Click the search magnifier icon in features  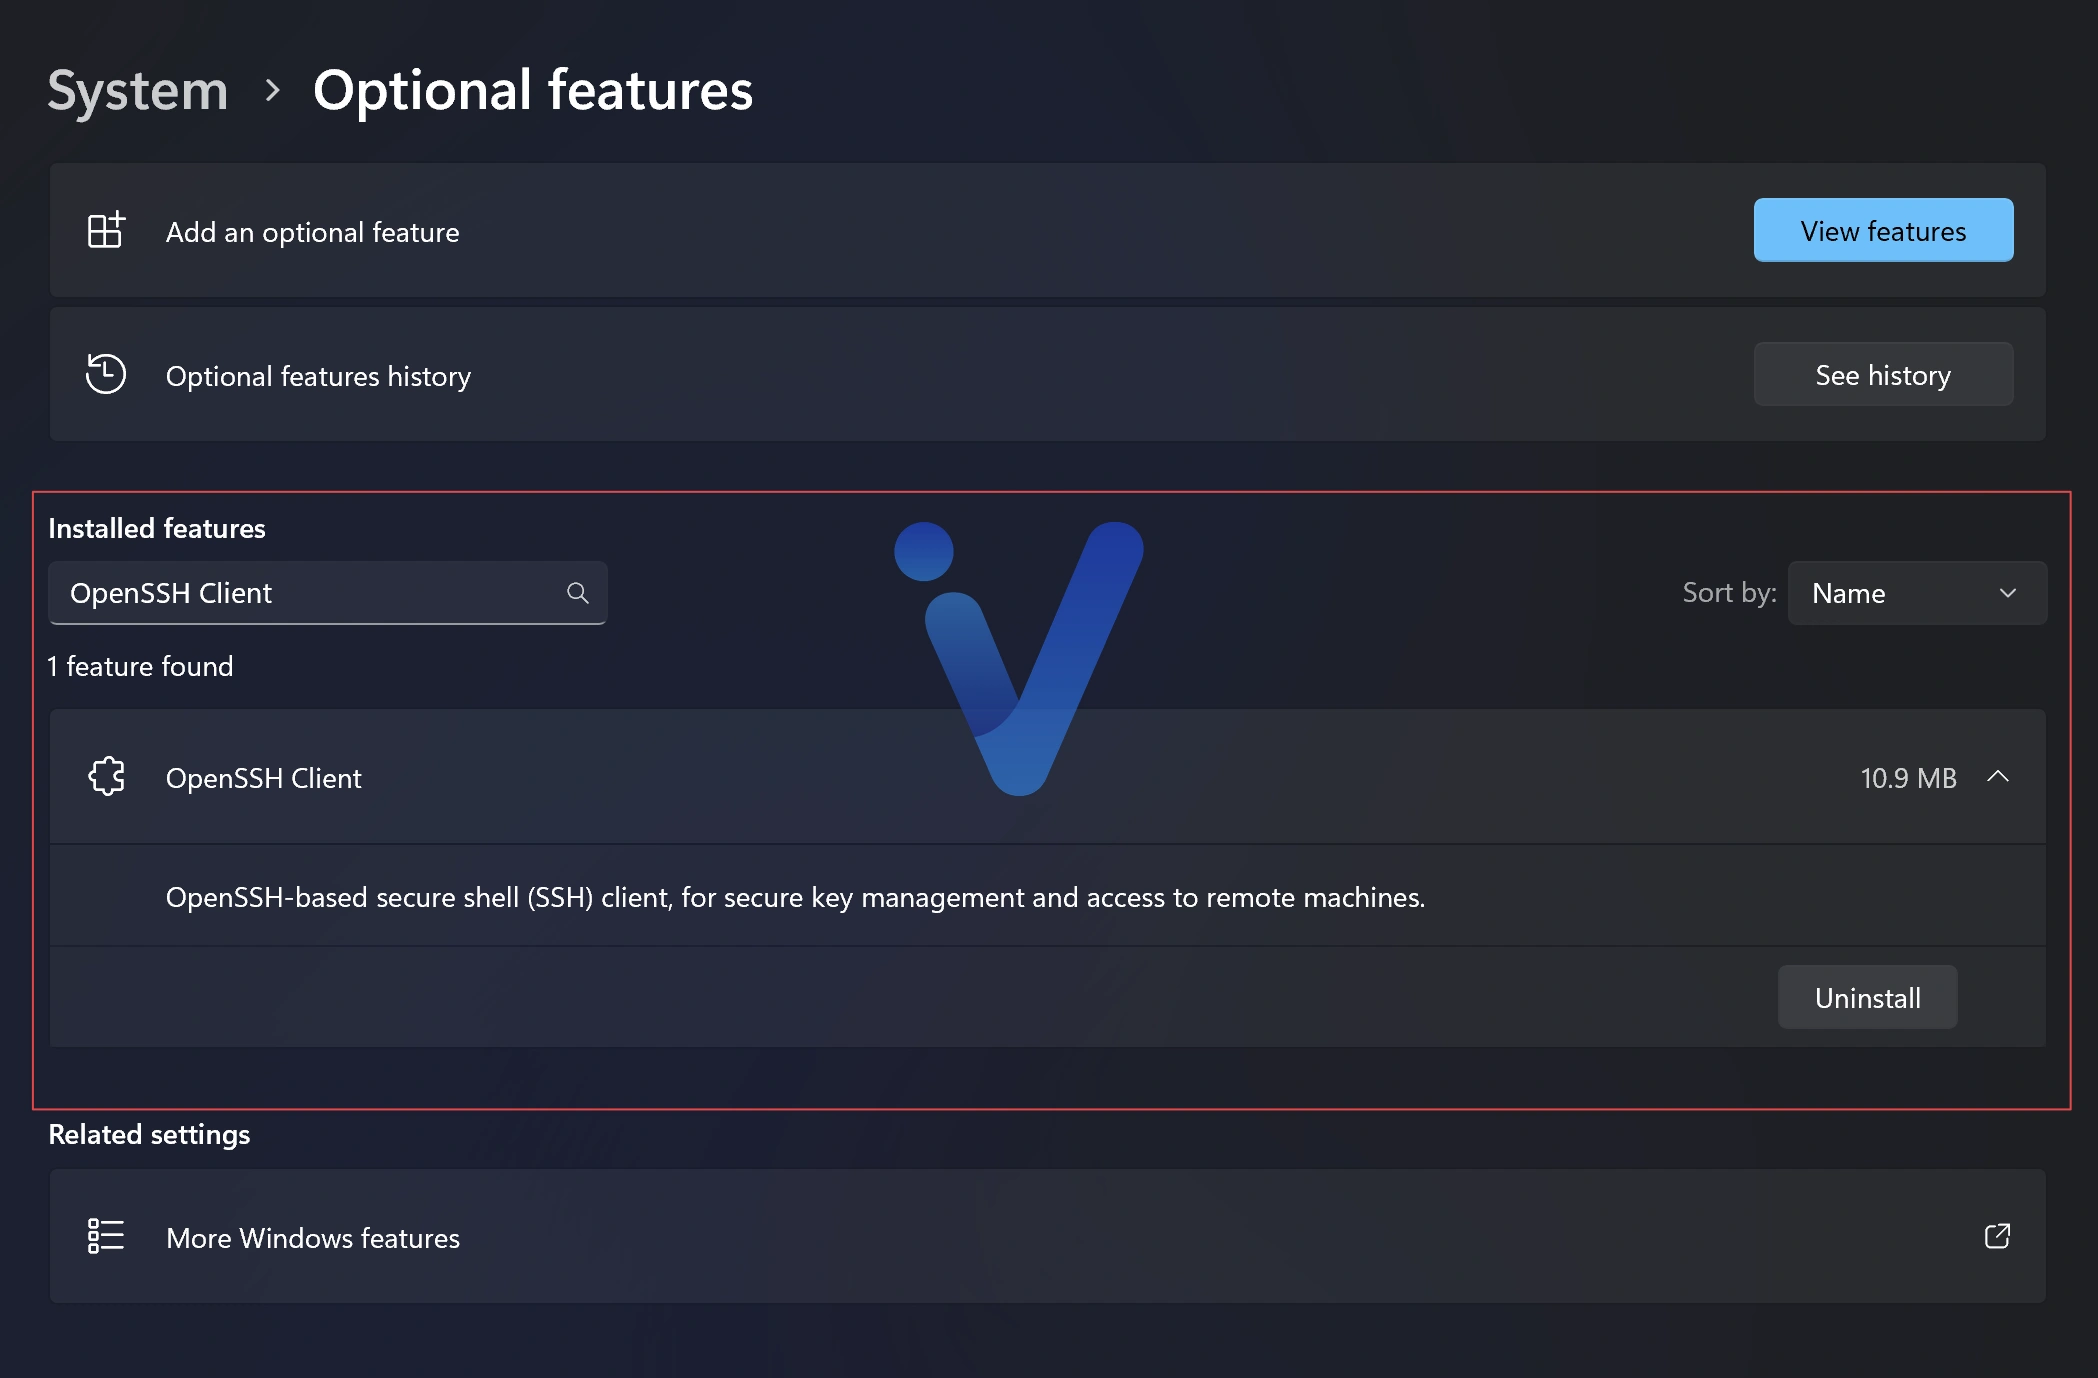point(577,591)
